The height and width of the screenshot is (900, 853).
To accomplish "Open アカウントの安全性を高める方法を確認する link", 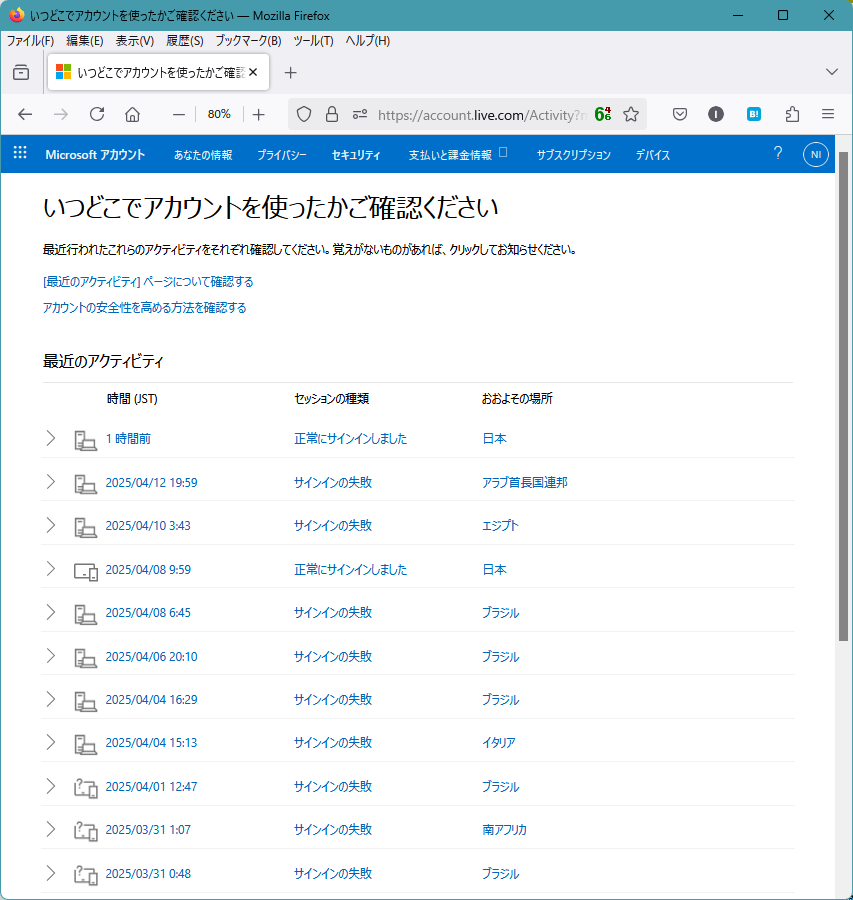I will [145, 308].
